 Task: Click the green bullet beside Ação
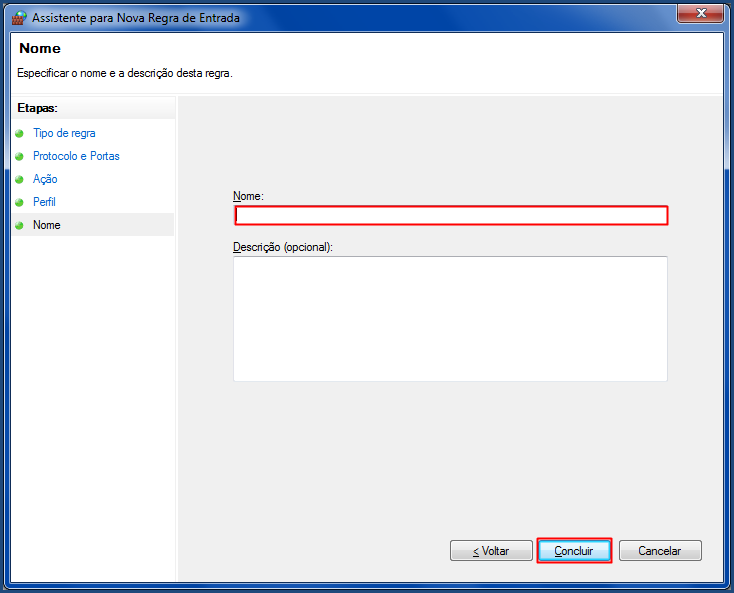(x=19, y=179)
